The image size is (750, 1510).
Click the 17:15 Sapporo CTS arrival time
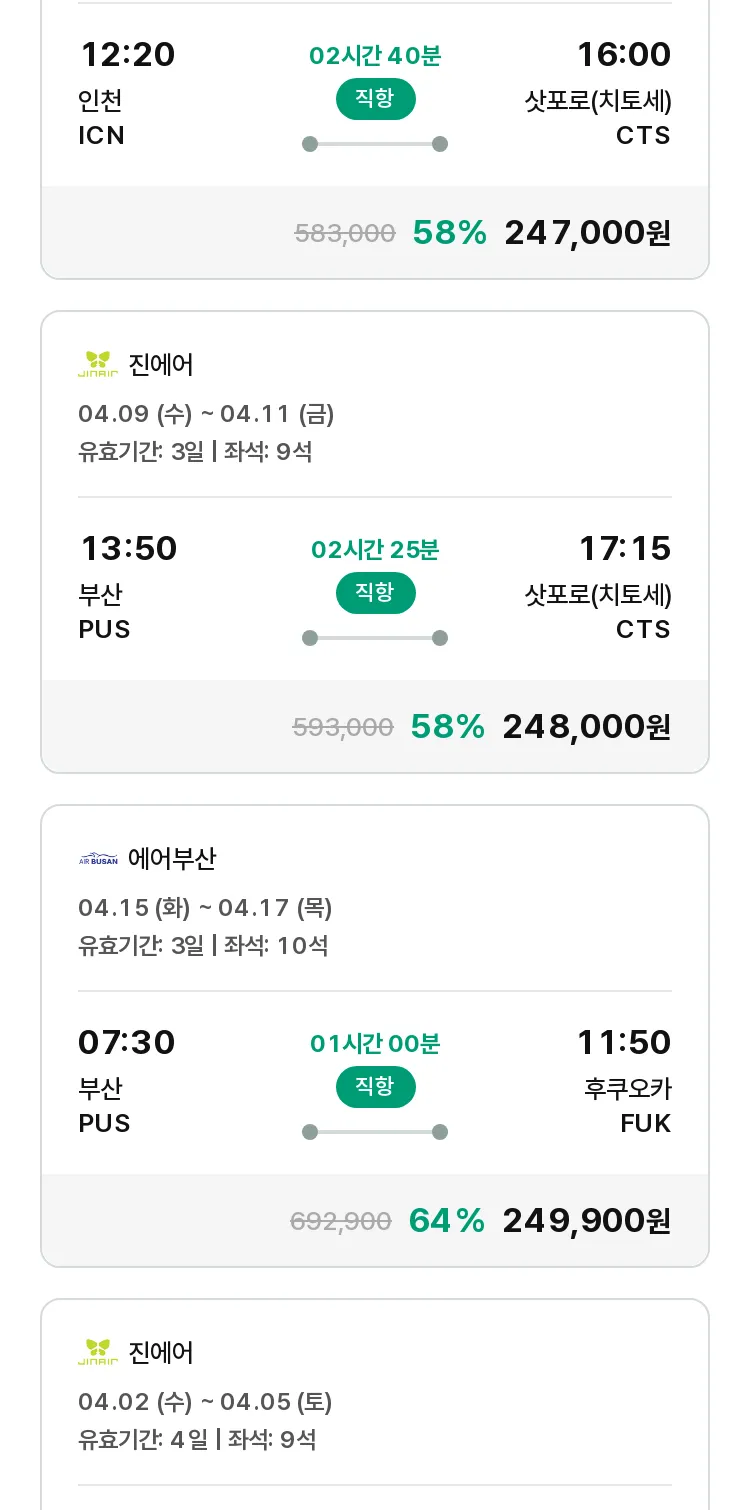point(625,549)
